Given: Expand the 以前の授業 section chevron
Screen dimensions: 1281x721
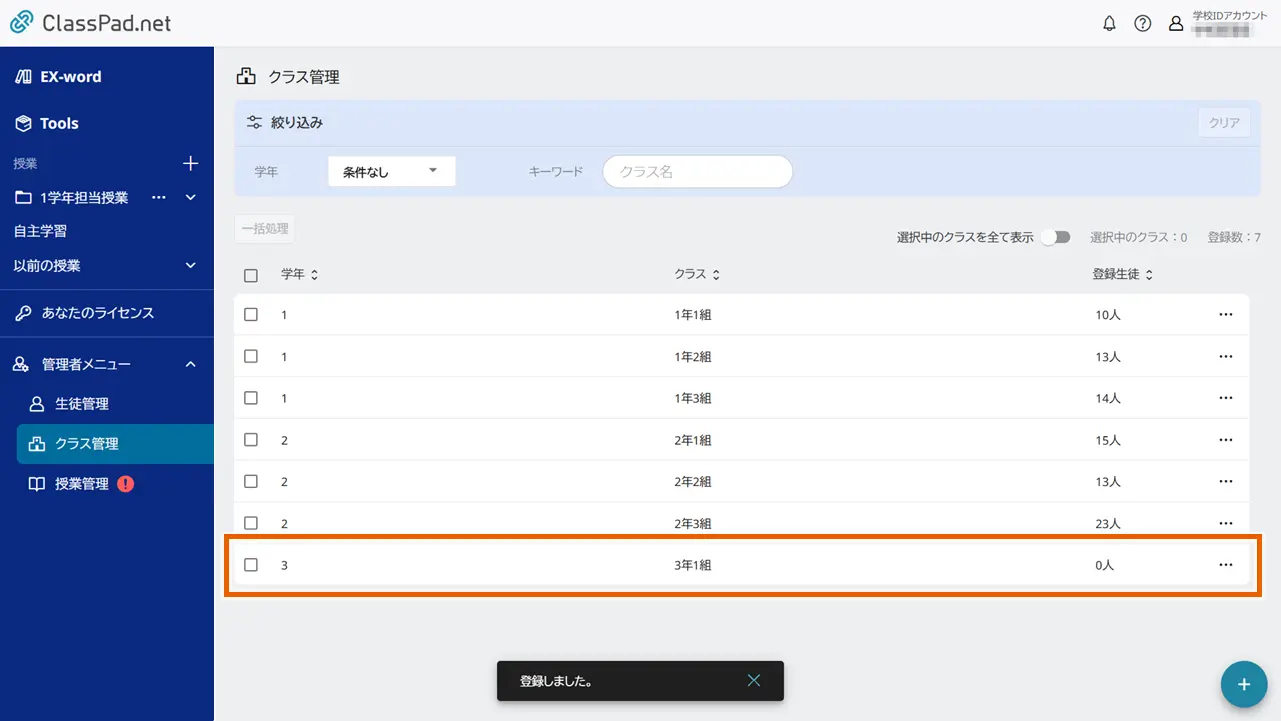Looking at the screenshot, I should pos(191,266).
